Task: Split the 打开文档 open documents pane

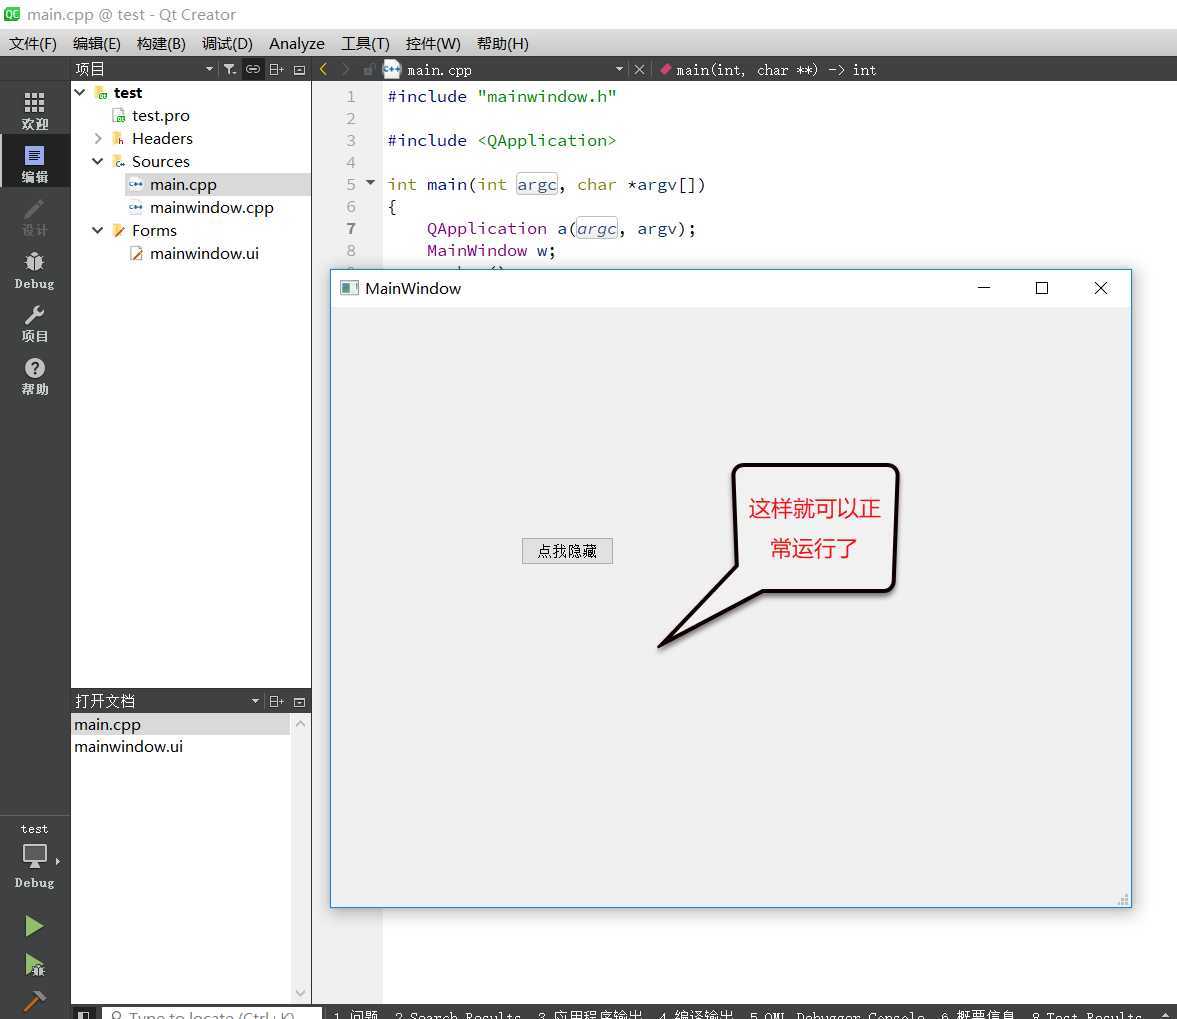Action: (276, 702)
